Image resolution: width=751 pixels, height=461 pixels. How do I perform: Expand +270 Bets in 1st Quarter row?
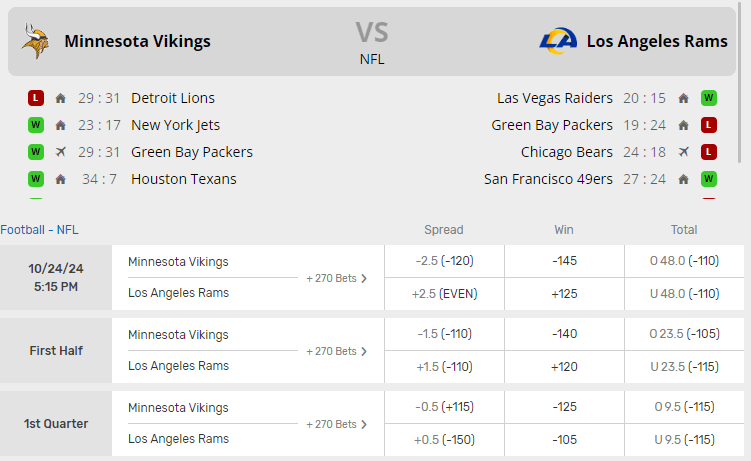click(x=337, y=424)
